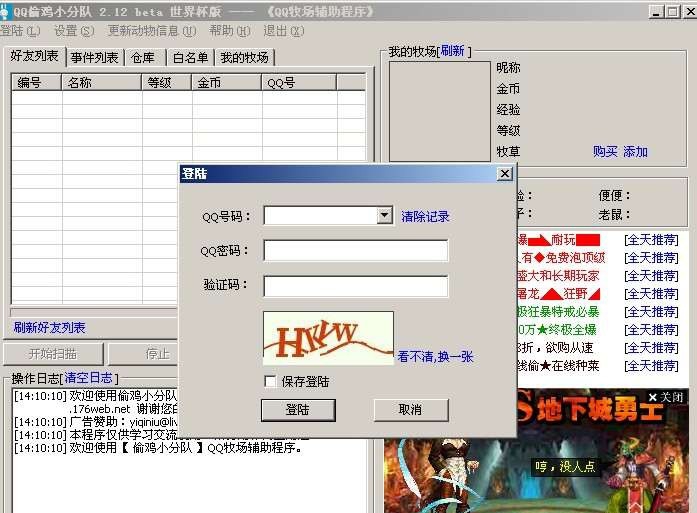Click 全天推荐 beside 终极全爆 ad
This screenshot has height=513, width=697.
tap(651, 330)
